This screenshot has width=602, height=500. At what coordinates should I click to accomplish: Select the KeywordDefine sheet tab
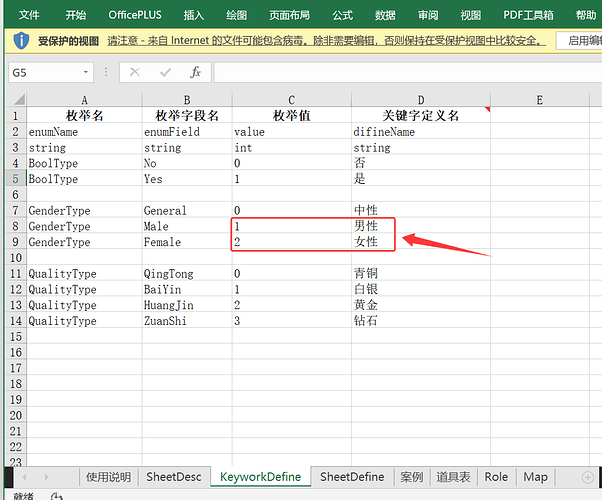pos(260,477)
